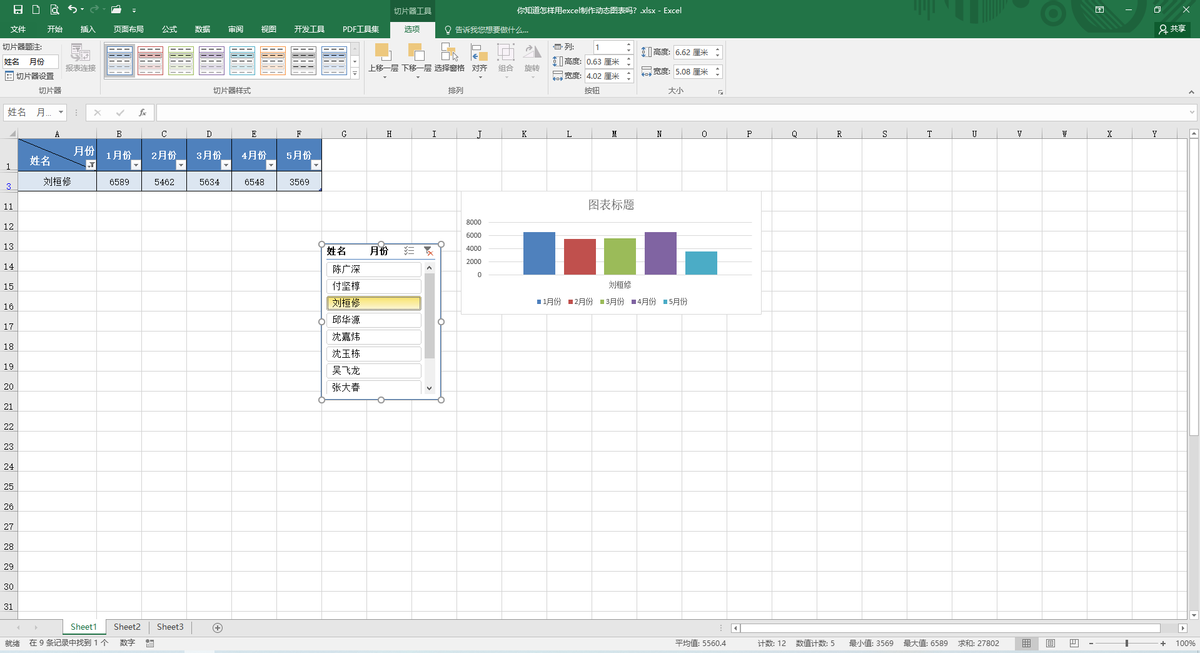This screenshot has width=1200, height=653.
Task: Click the slicer columns (列) count field
Action: [x=609, y=47]
